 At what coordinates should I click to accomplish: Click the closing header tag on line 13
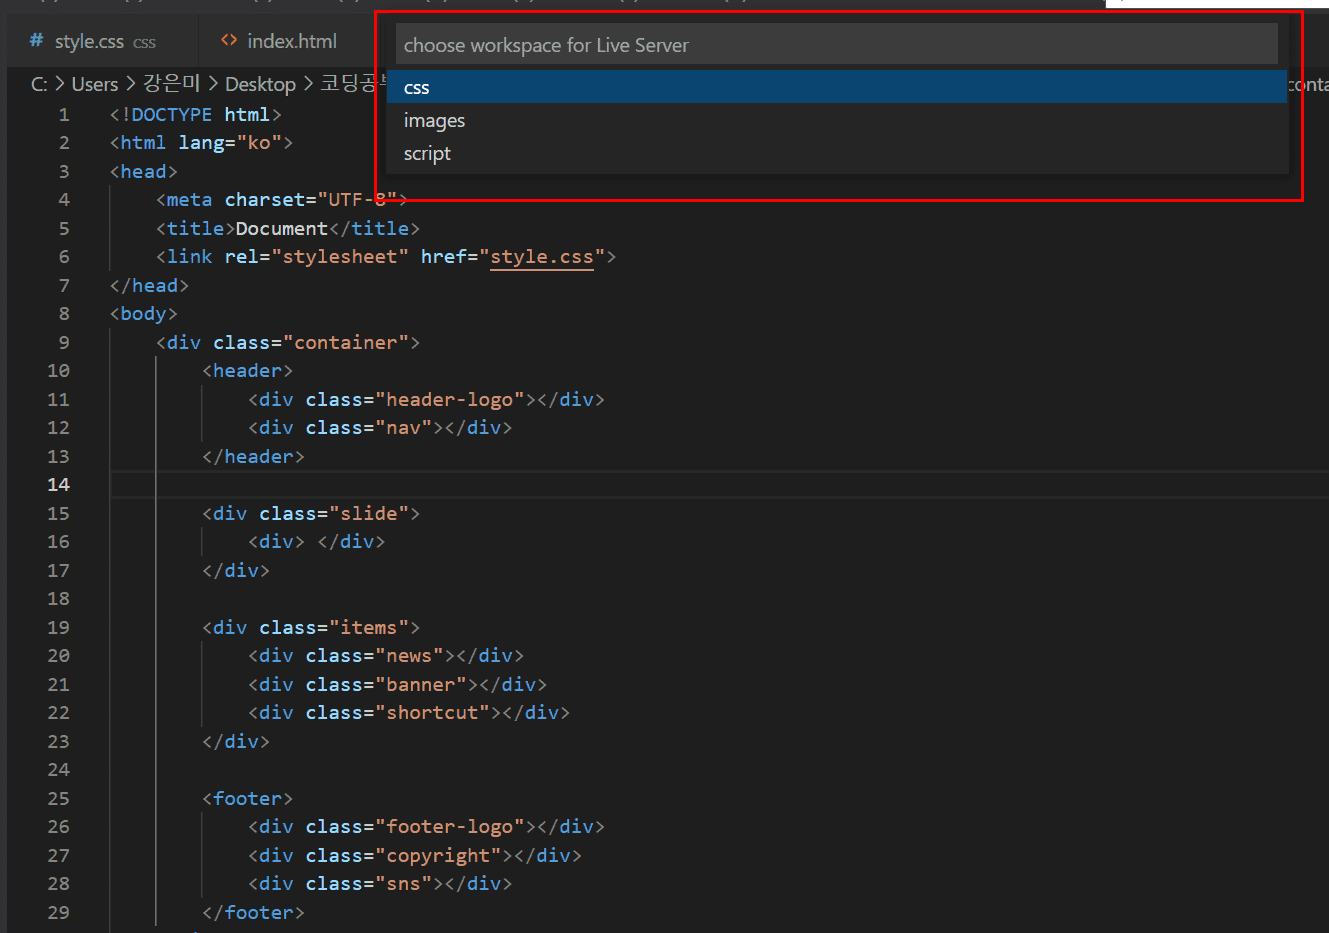[x=253, y=457]
